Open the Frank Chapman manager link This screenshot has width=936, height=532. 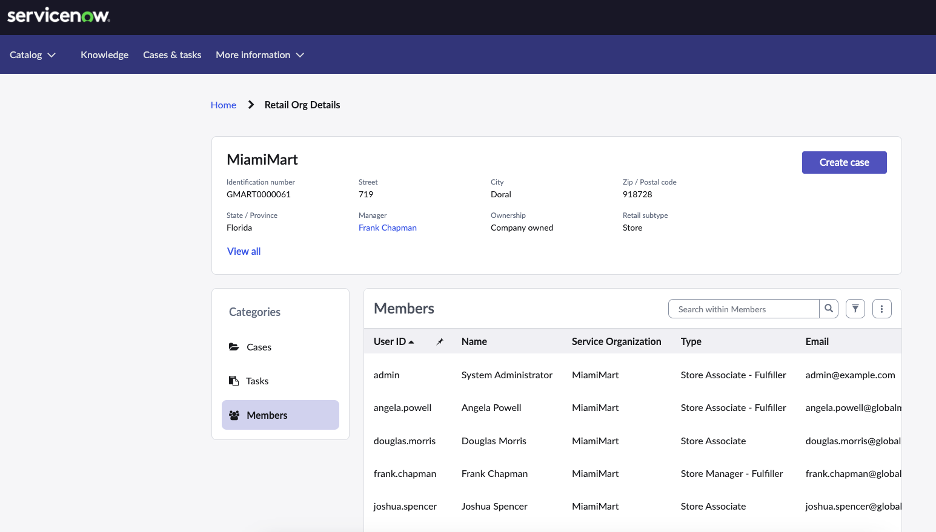click(x=387, y=227)
